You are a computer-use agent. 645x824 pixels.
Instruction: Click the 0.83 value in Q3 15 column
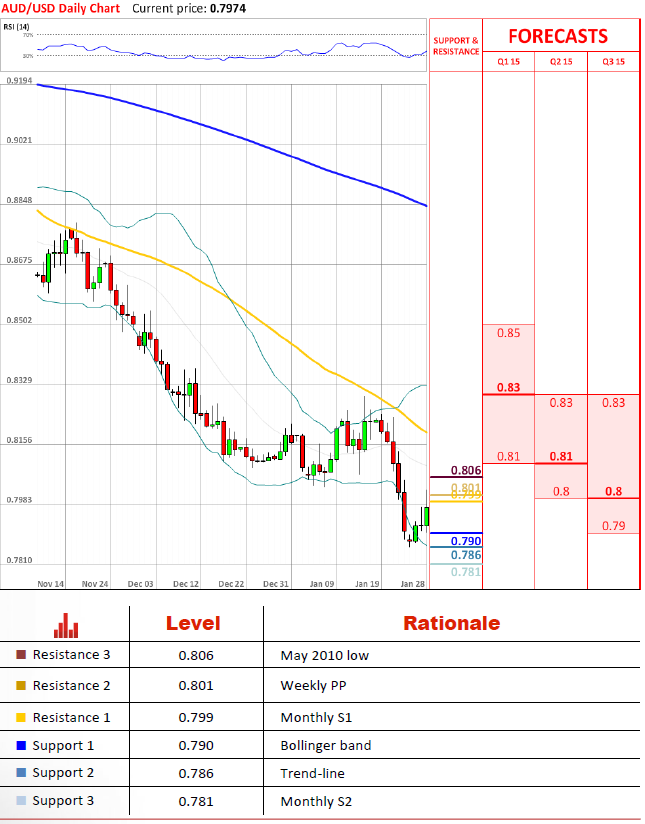[613, 403]
